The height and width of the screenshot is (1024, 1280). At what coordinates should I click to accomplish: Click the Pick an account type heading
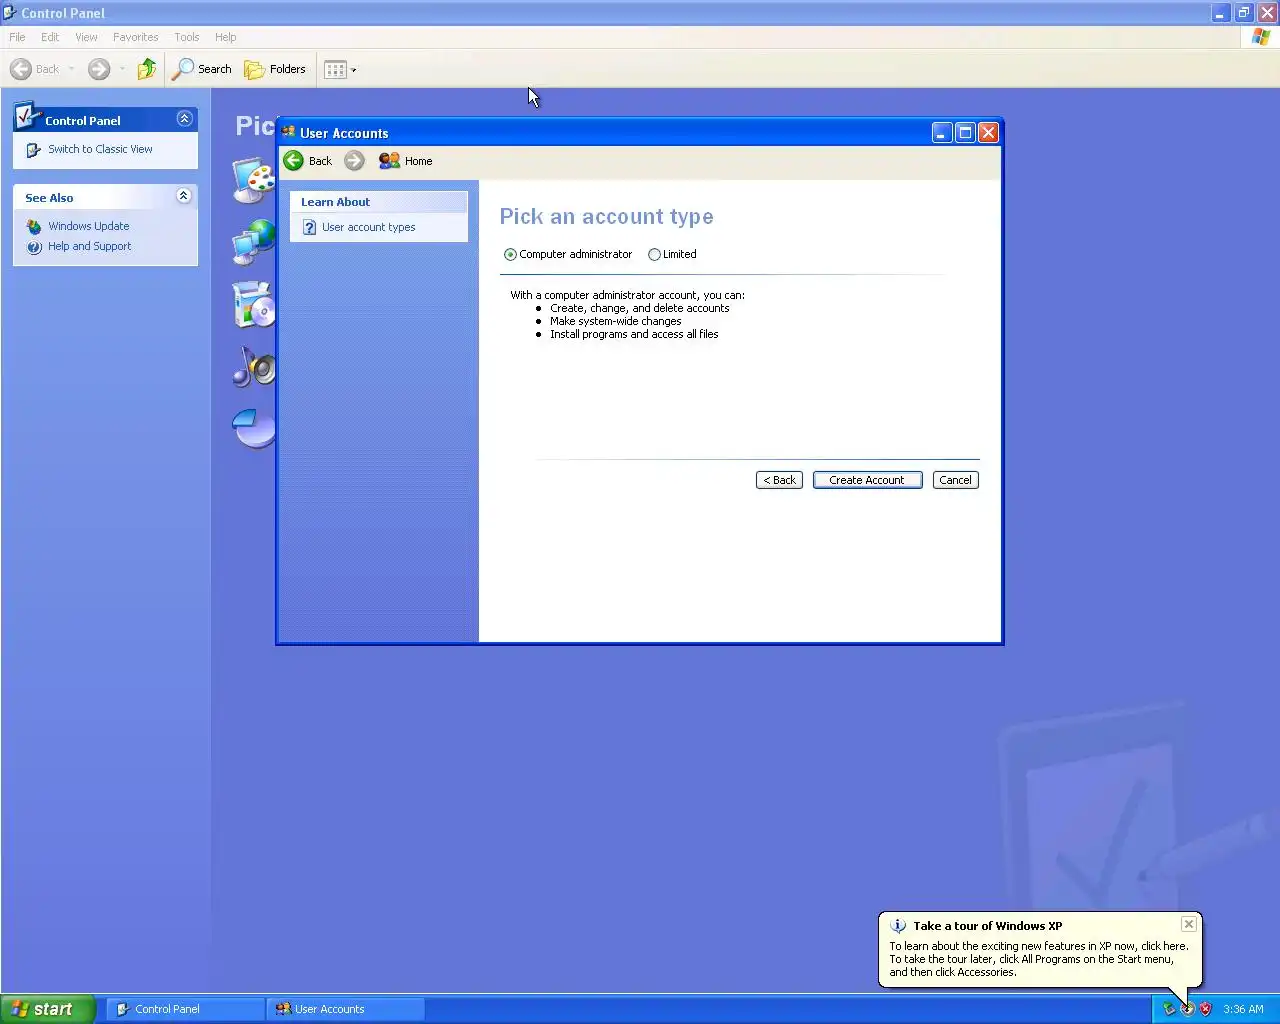pyautogui.click(x=606, y=217)
